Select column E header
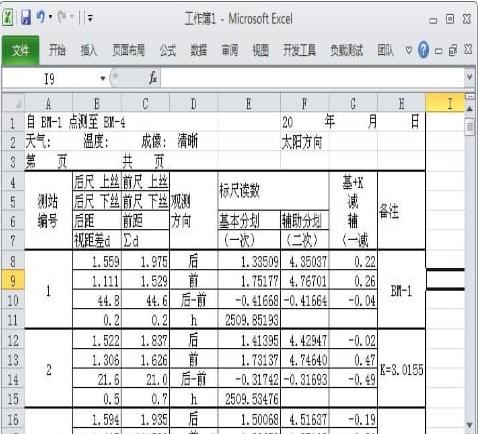Image resolution: width=478 pixels, height=434 pixels. click(249, 103)
